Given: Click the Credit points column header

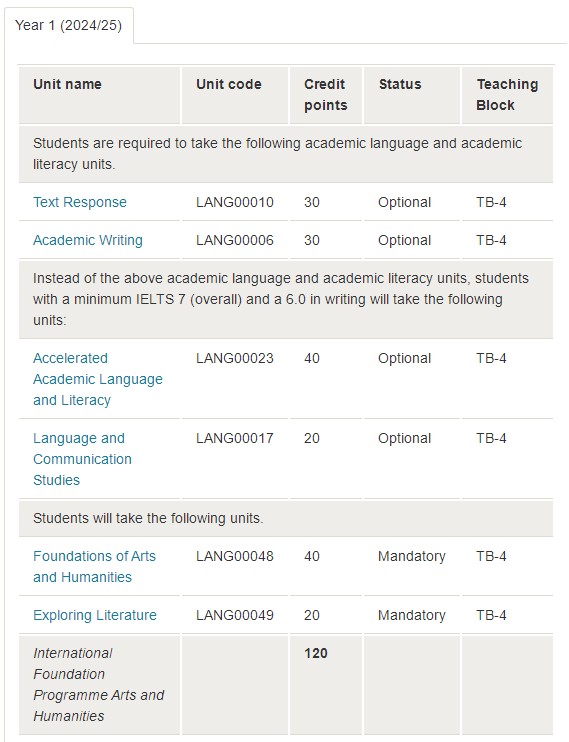Looking at the screenshot, I should click(326, 95).
